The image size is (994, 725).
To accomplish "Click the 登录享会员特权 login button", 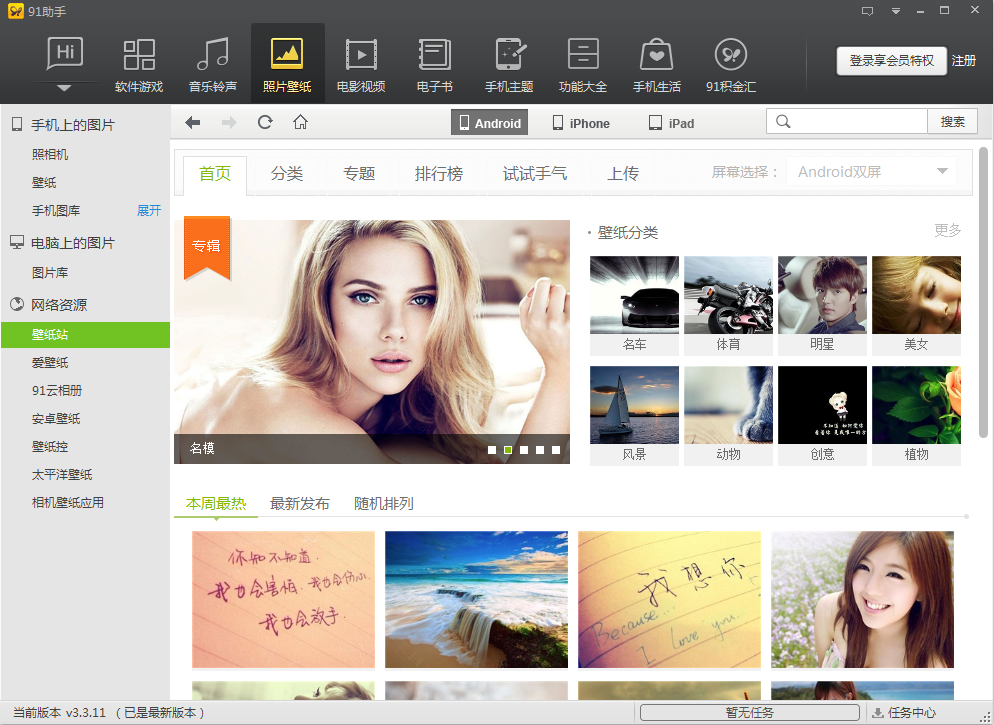I will pyautogui.click(x=891, y=61).
